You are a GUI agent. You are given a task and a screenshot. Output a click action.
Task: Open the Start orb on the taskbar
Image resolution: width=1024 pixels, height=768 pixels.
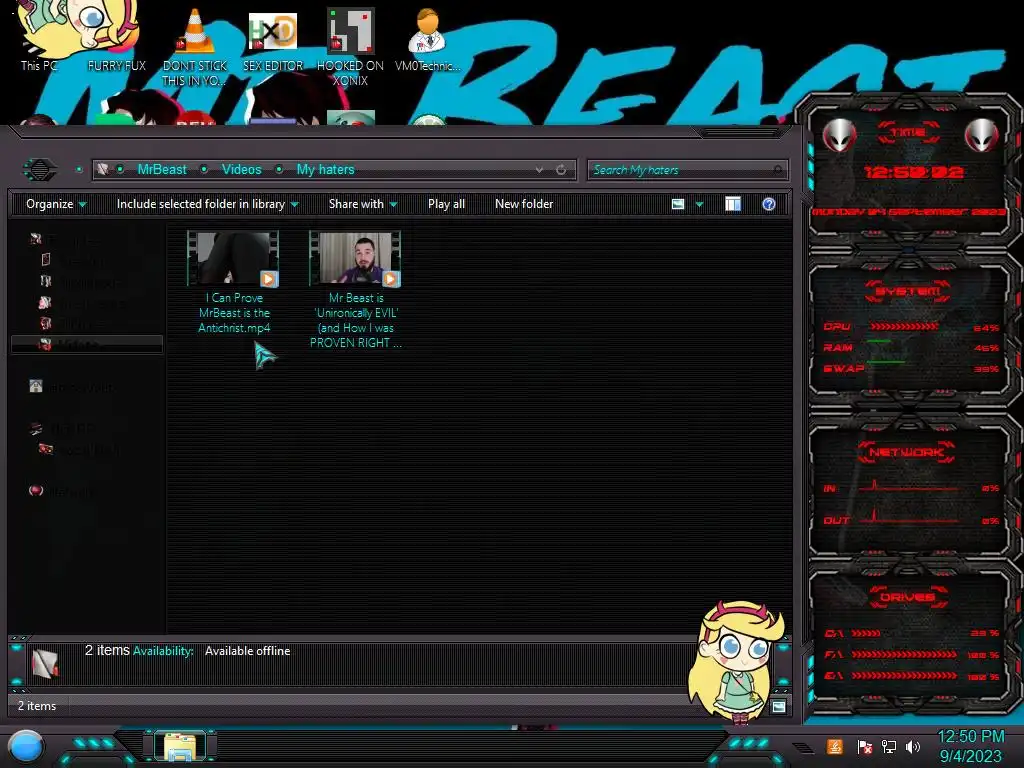click(26, 747)
